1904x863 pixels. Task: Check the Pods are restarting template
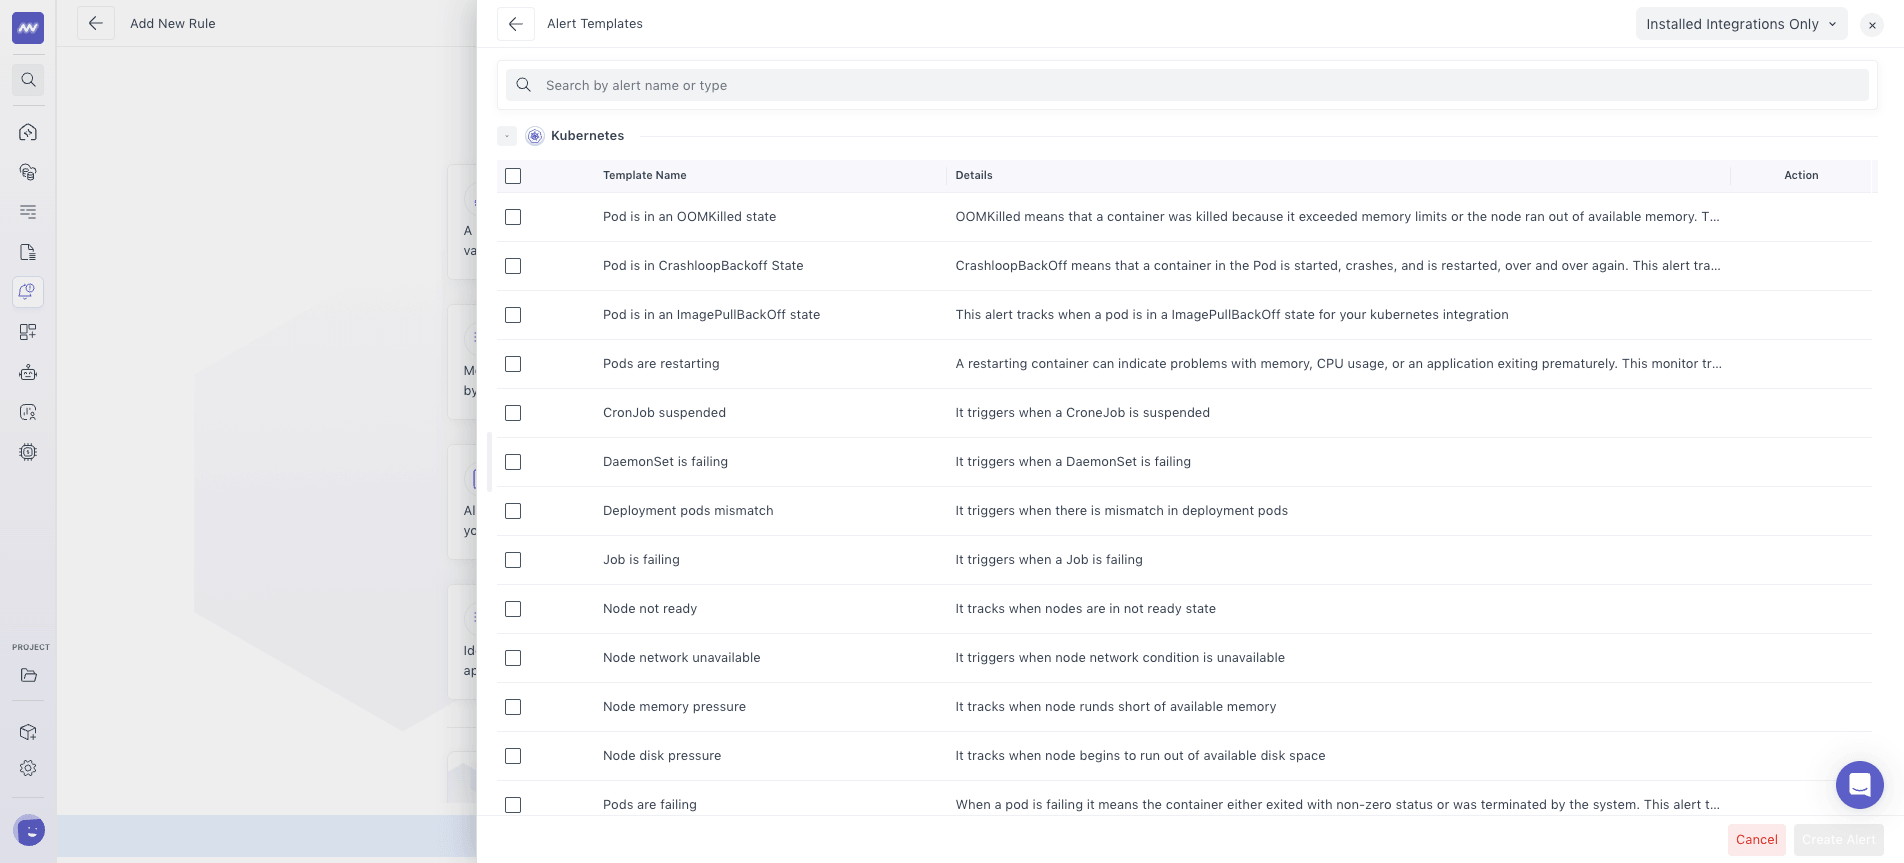(513, 364)
